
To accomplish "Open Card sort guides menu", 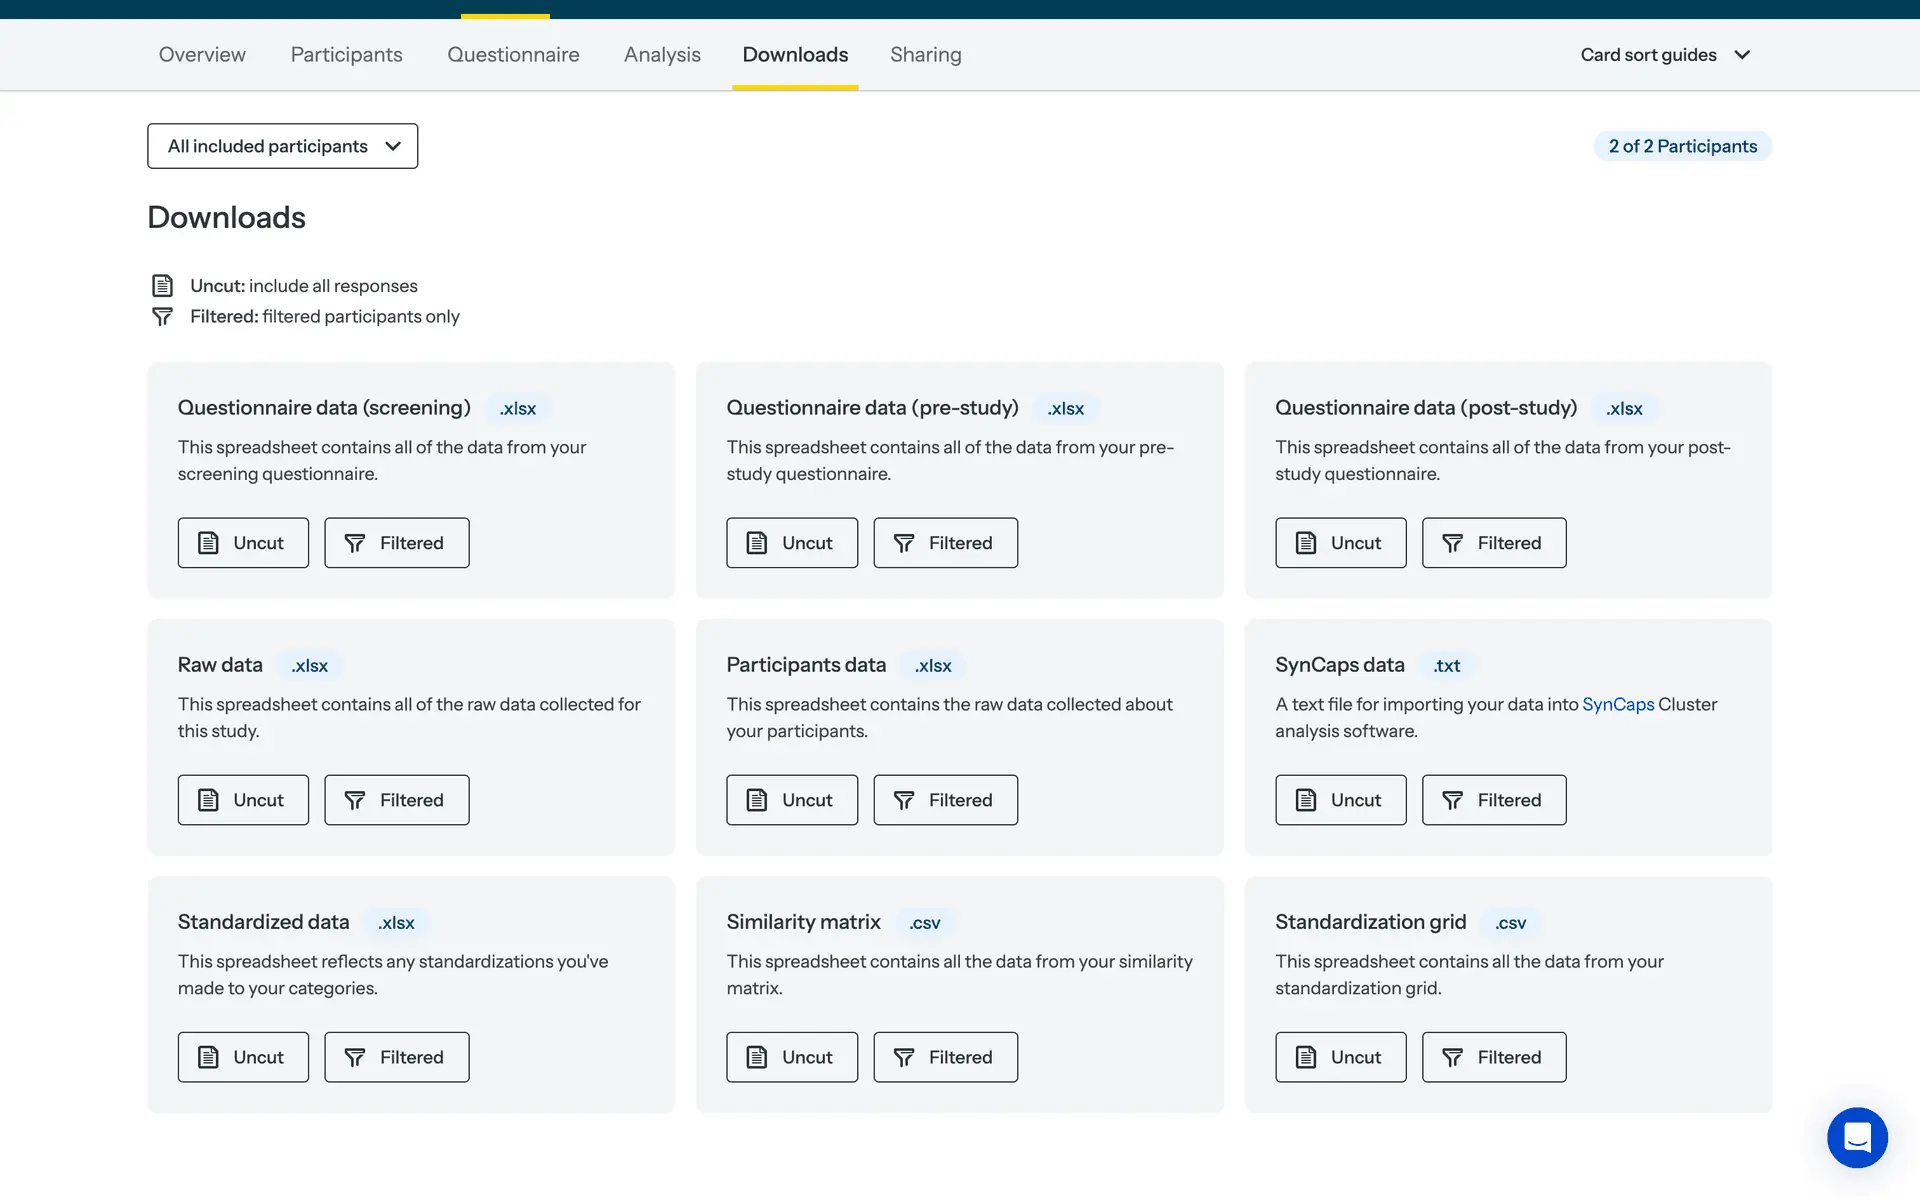I will pos(1648,55).
